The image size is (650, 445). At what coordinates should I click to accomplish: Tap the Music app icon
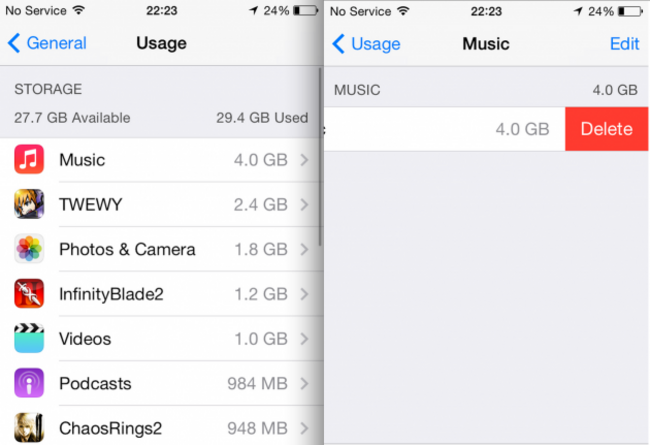pyautogui.click(x=29, y=159)
